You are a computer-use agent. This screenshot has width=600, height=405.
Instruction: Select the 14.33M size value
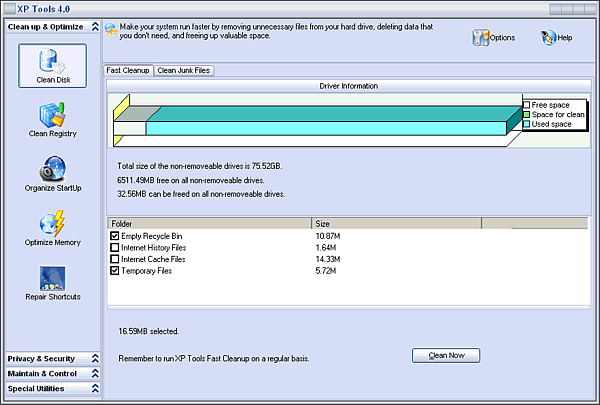[x=328, y=259]
